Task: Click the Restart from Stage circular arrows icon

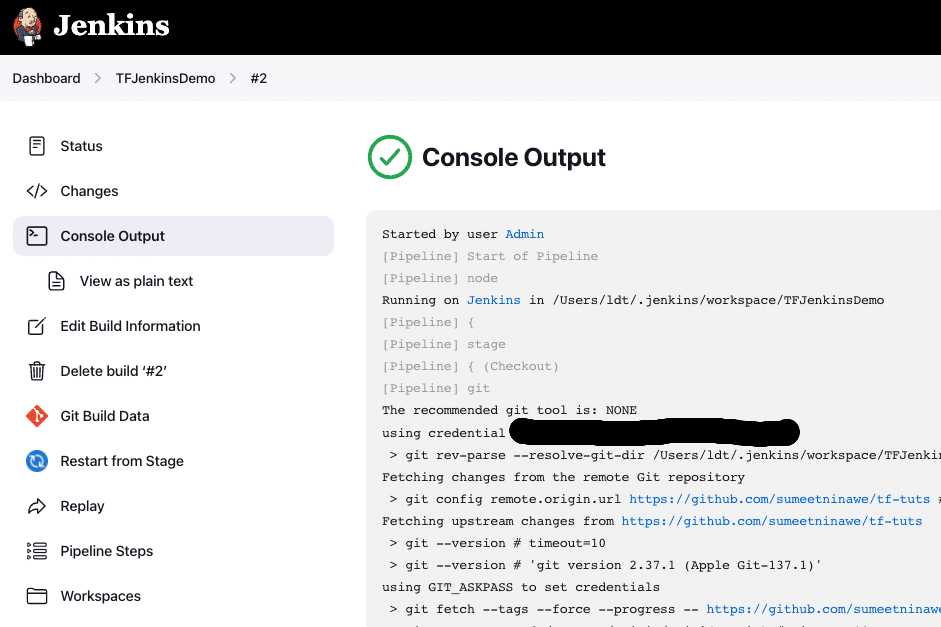Action: [x=37, y=461]
